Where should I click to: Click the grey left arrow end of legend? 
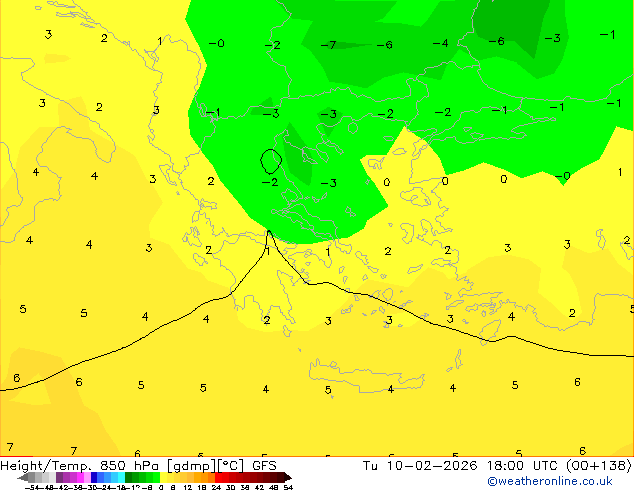(23, 478)
